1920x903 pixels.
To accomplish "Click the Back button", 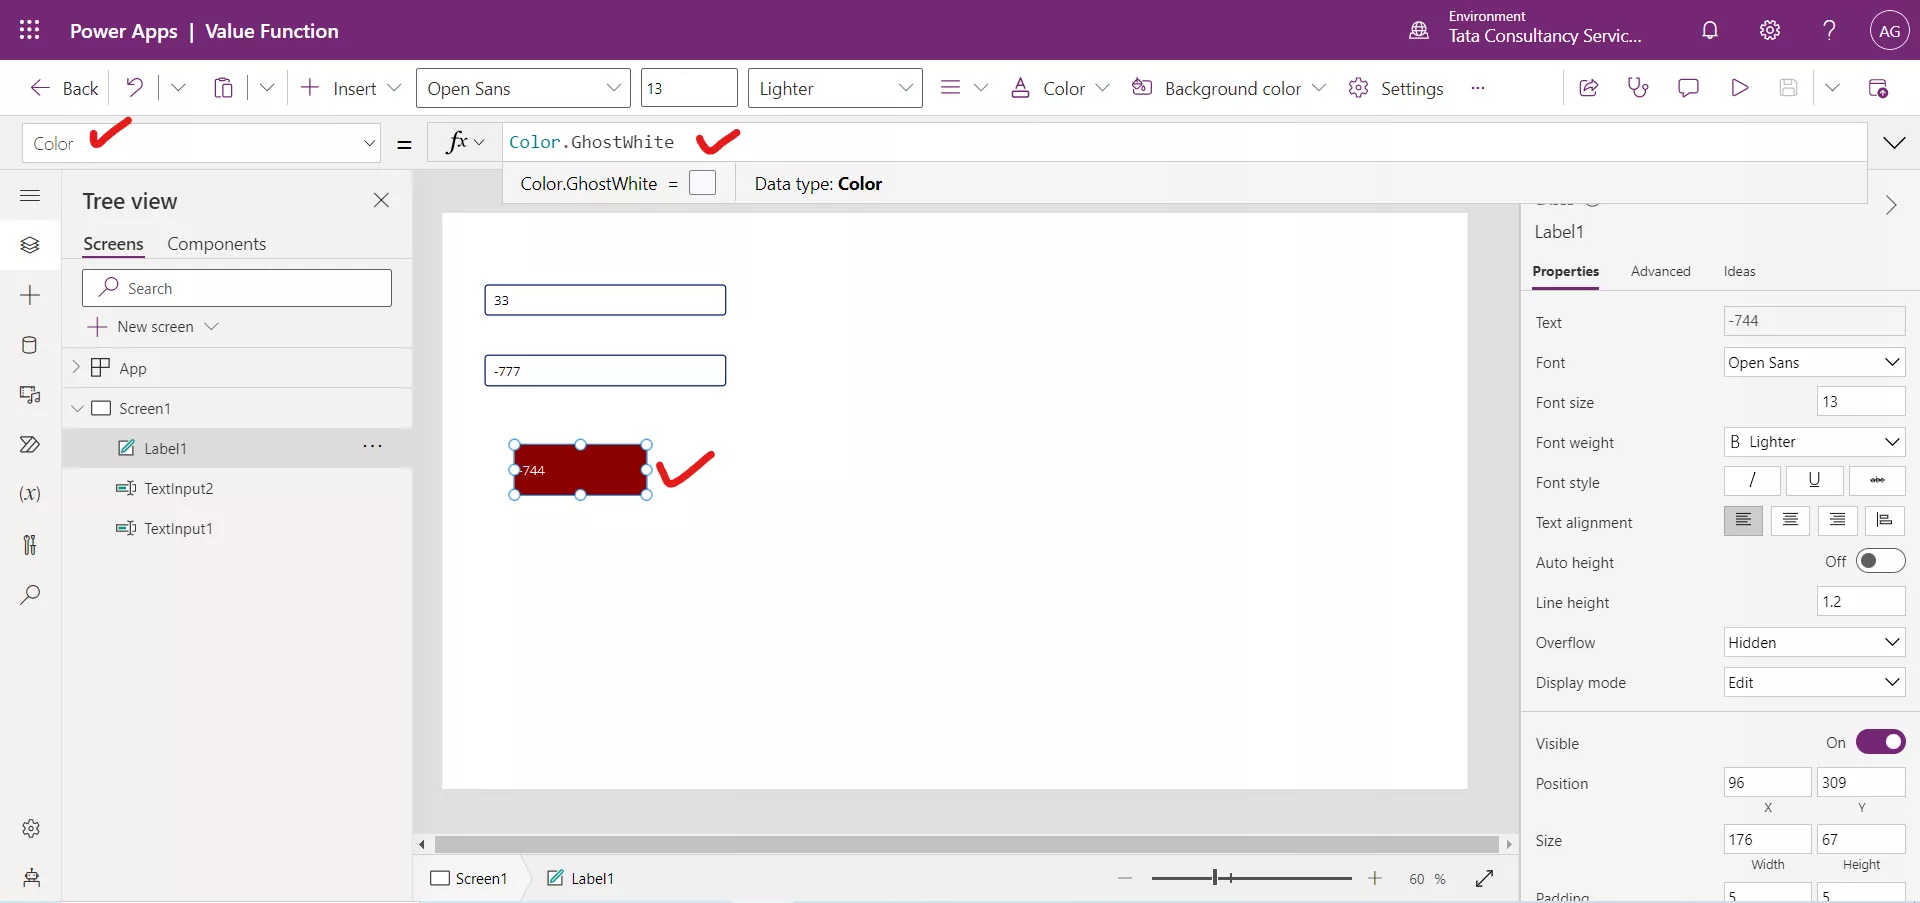I will click(62, 87).
